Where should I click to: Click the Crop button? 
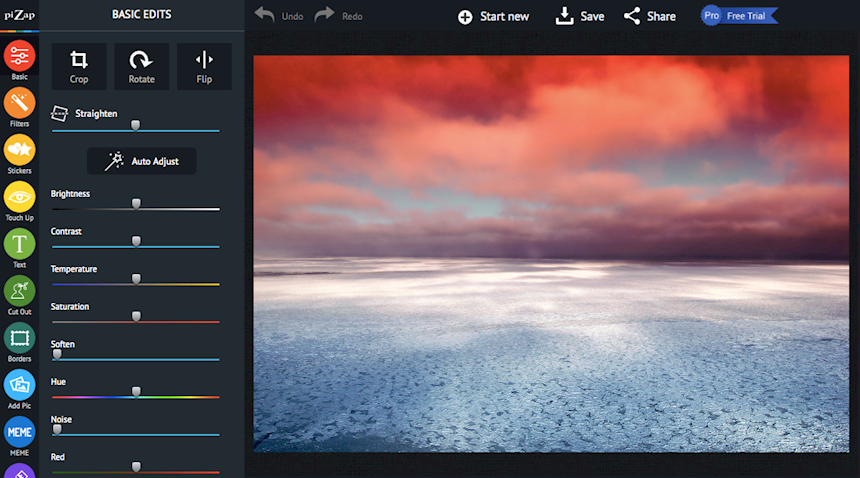tap(79, 66)
